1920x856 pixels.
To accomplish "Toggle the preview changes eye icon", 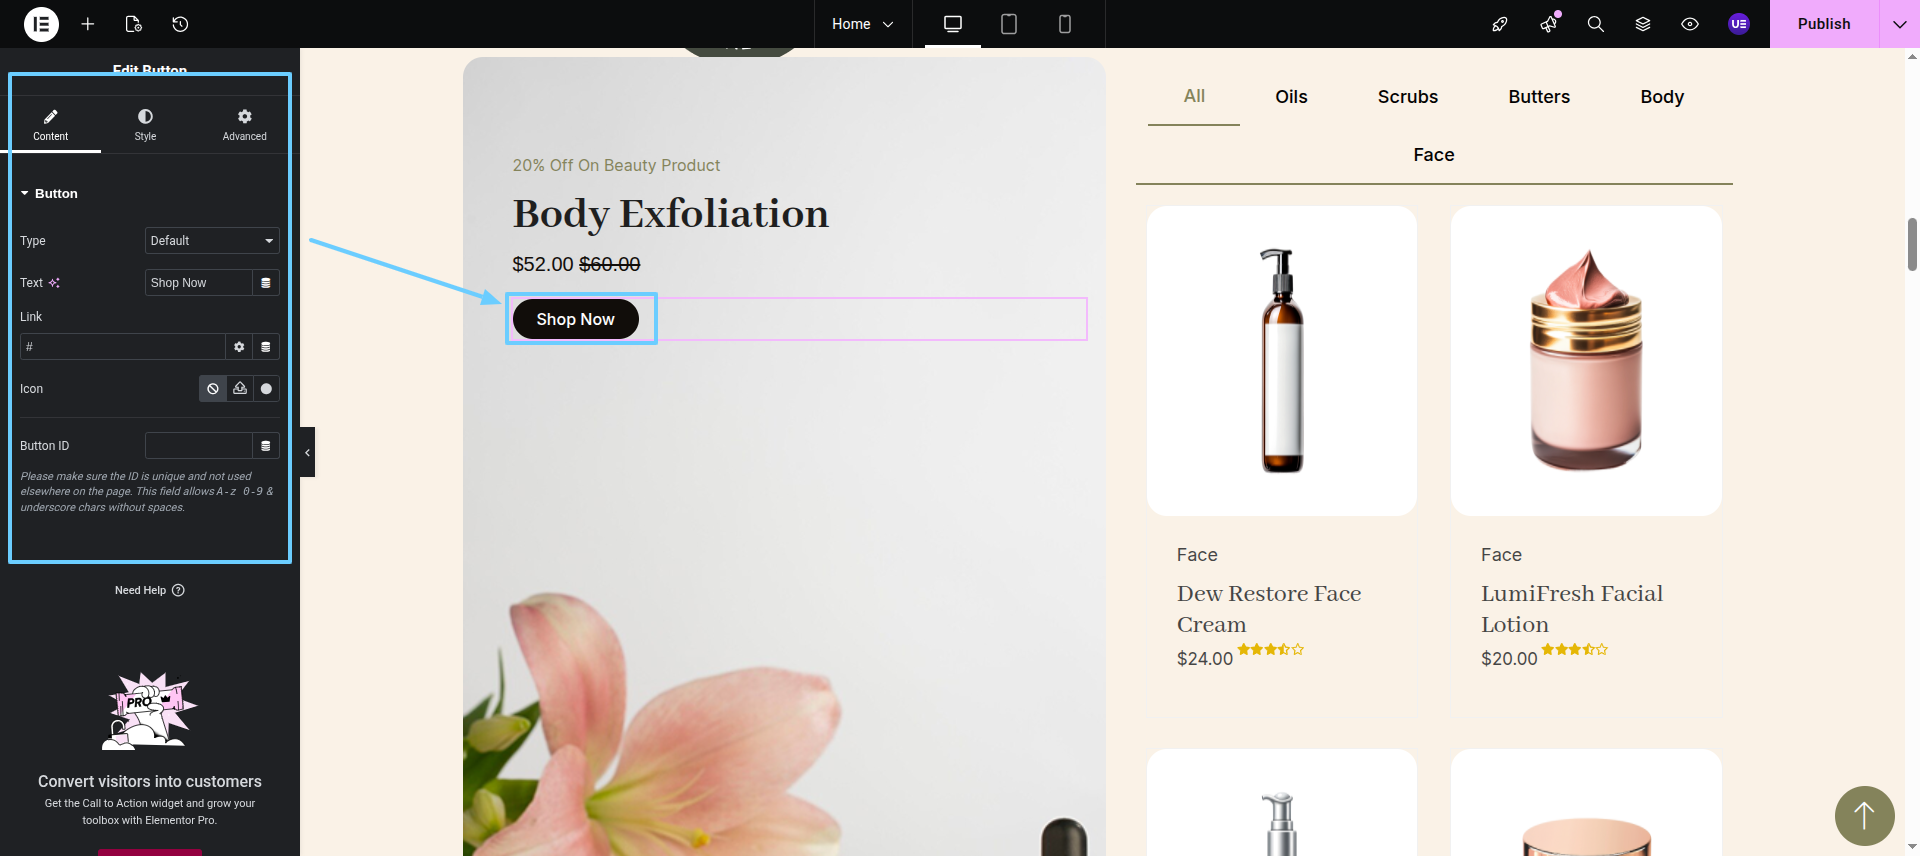I will pos(1690,24).
